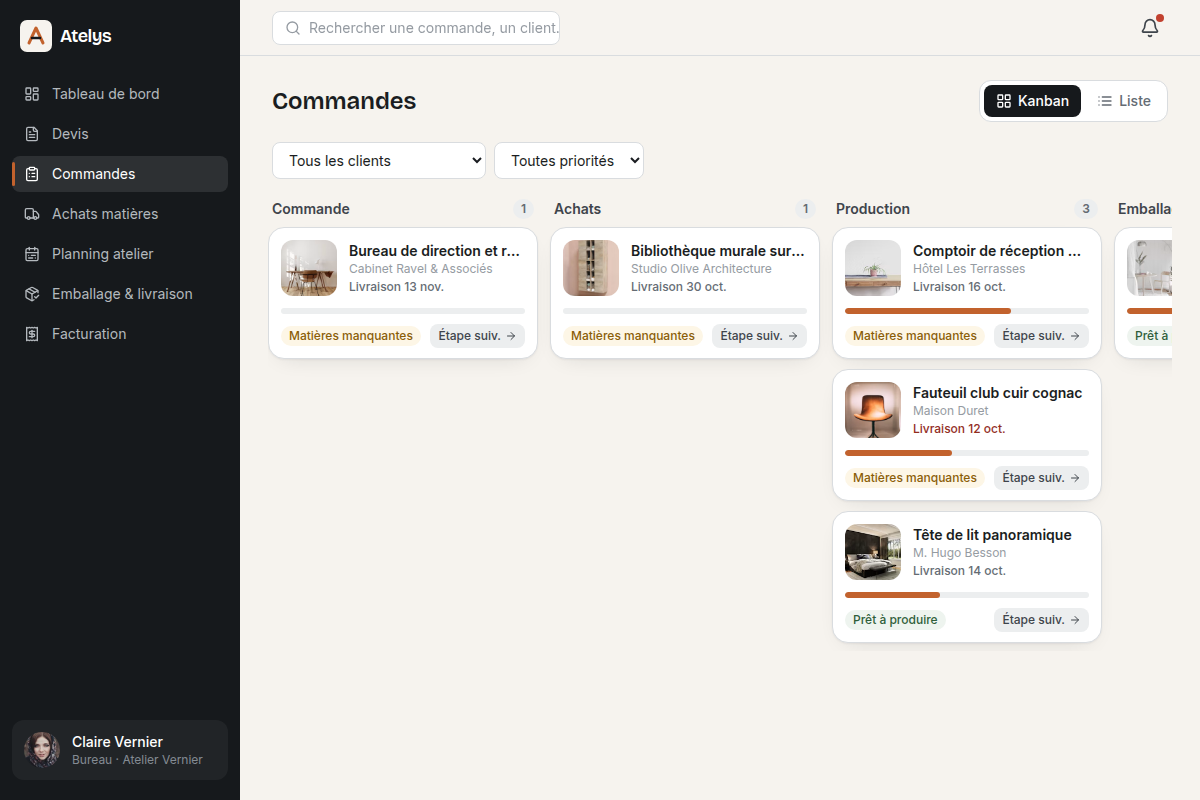The image size is (1200, 800).
Task: Open notifications bell
Action: click(1150, 28)
